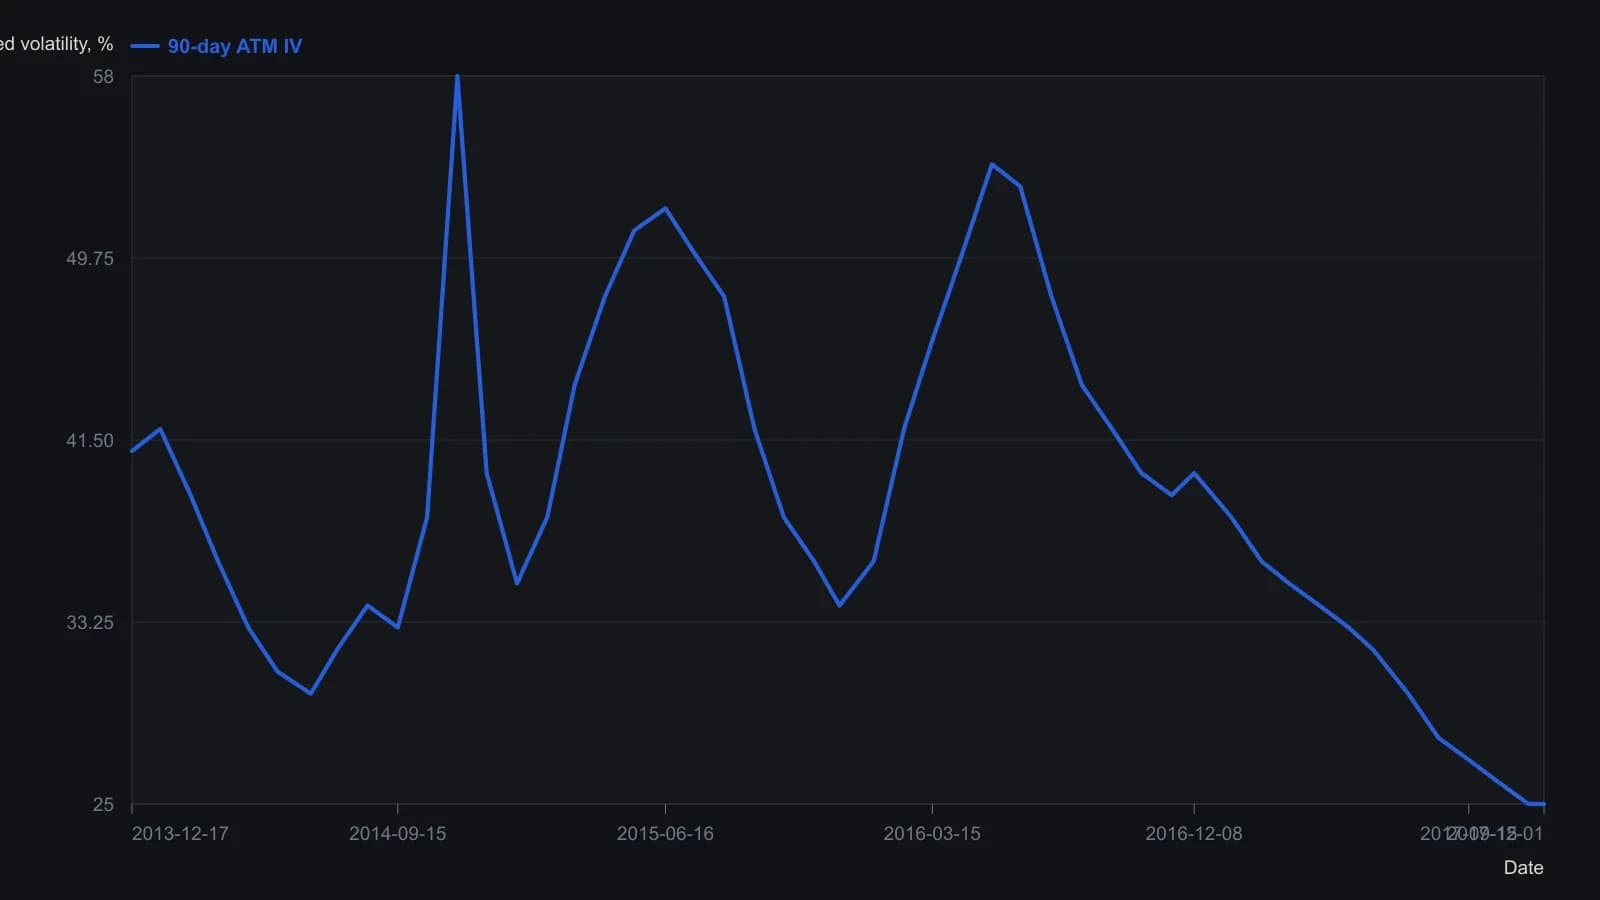The width and height of the screenshot is (1600, 900).
Task: Select the 25 y-axis label
Action: click(103, 805)
